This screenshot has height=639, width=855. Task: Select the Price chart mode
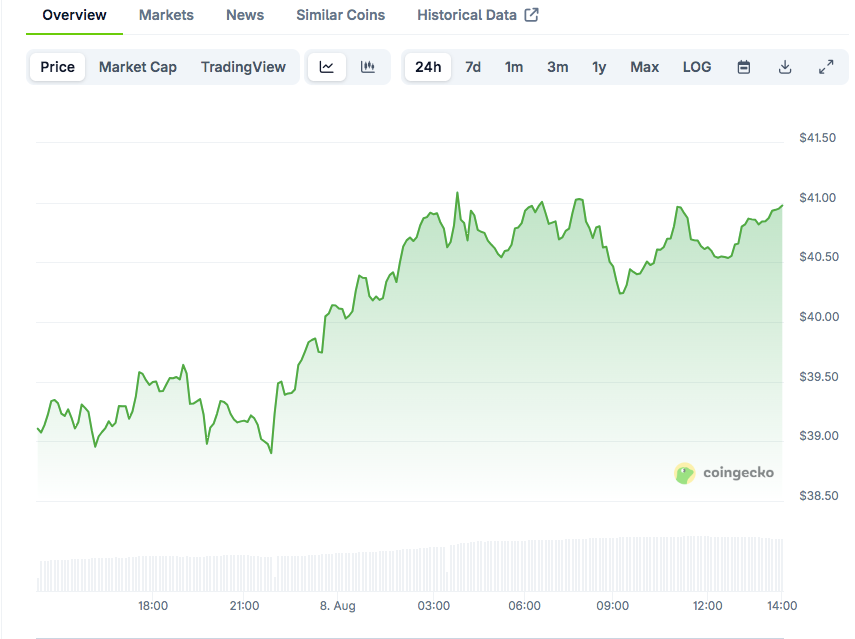coord(57,67)
